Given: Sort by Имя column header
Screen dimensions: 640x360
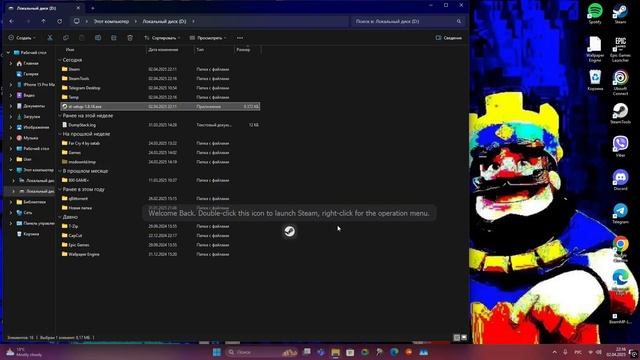Looking at the screenshot, I should (70, 49).
